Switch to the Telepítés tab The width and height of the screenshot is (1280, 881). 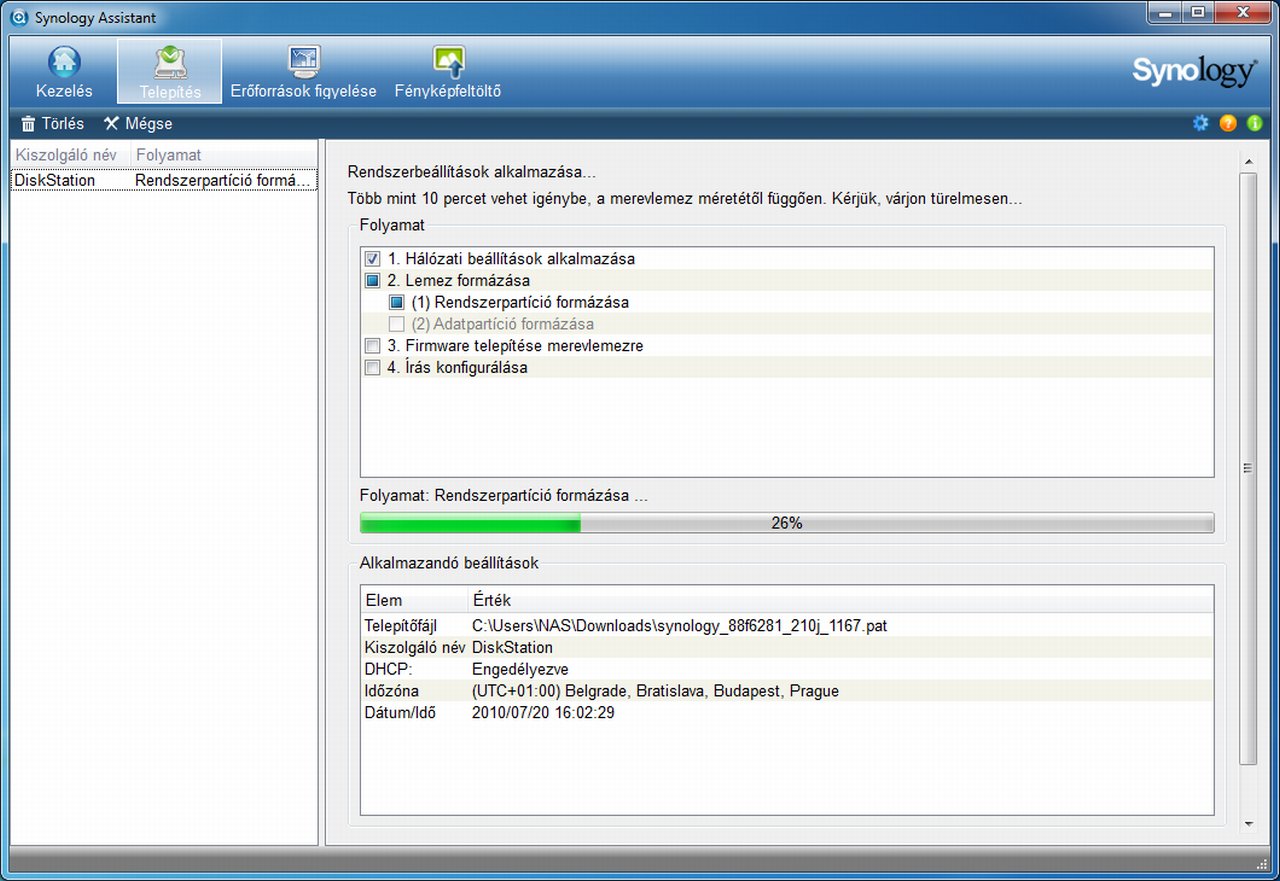point(170,72)
